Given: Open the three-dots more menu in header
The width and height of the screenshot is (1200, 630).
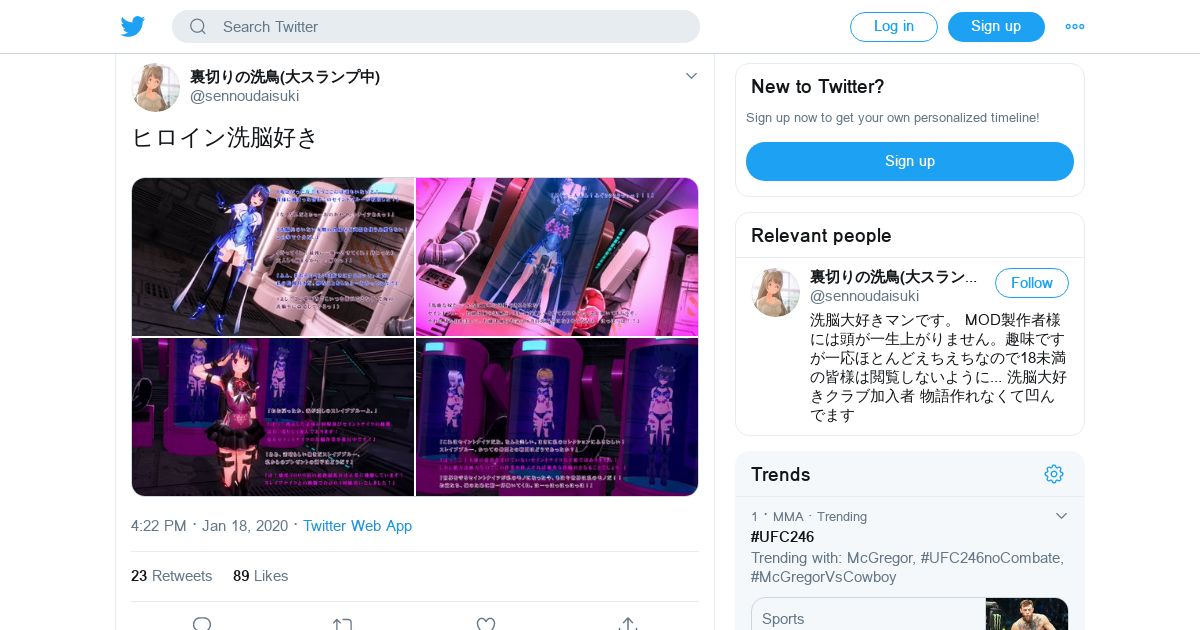Looking at the screenshot, I should 1075,27.
